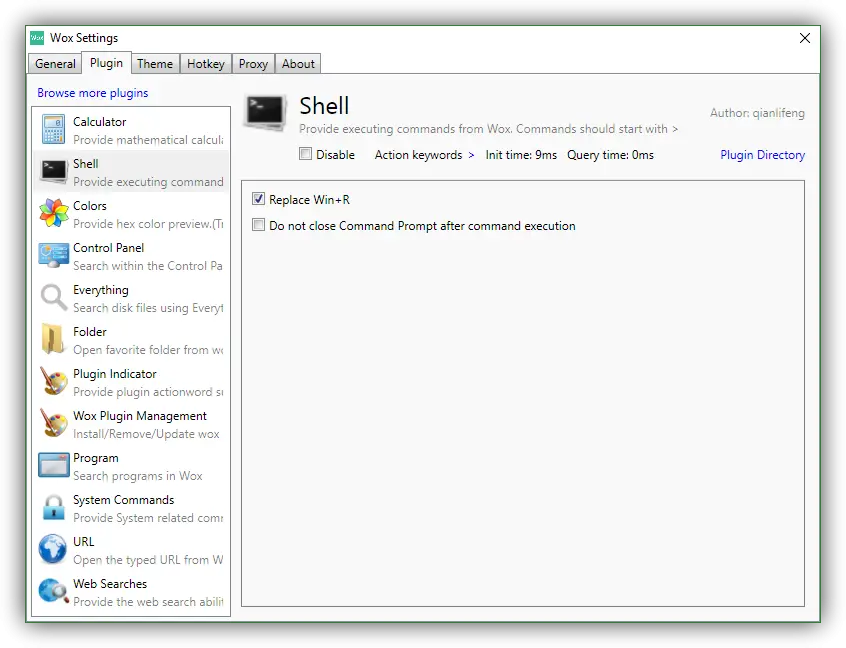Click the Folder plugin icon
Image resolution: width=846 pixels, height=648 pixels.
pyautogui.click(x=53, y=339)
